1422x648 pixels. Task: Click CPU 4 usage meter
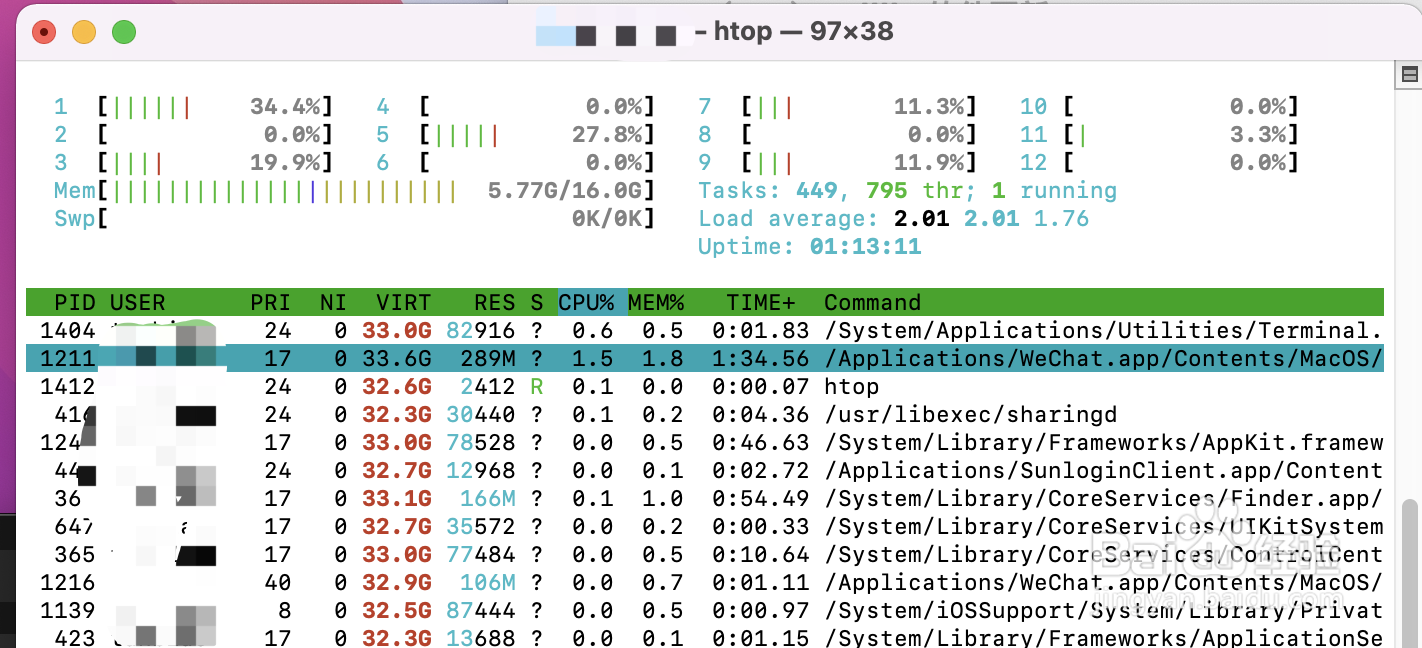[x=516, y=106]
